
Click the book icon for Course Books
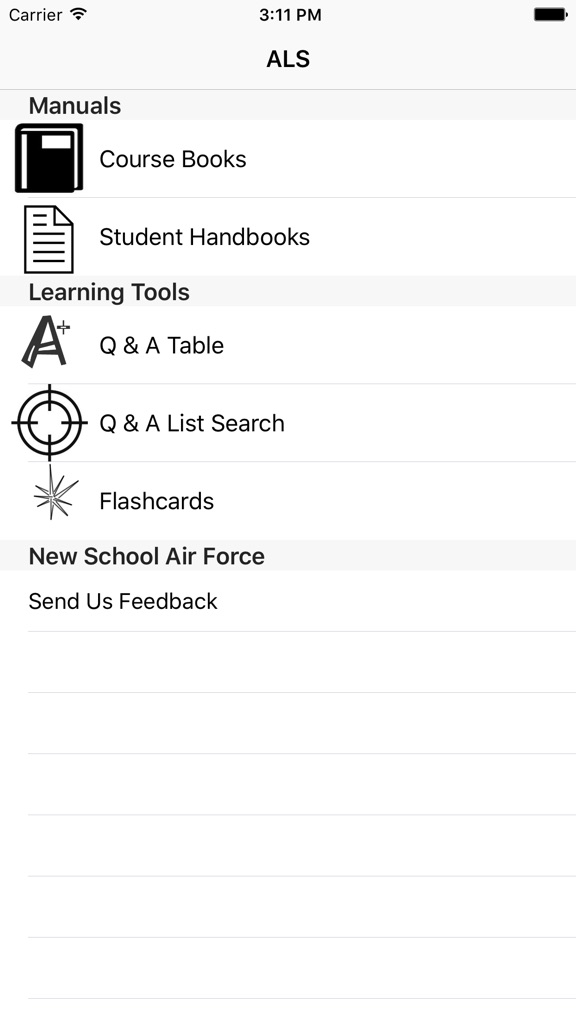pos(46,158)
